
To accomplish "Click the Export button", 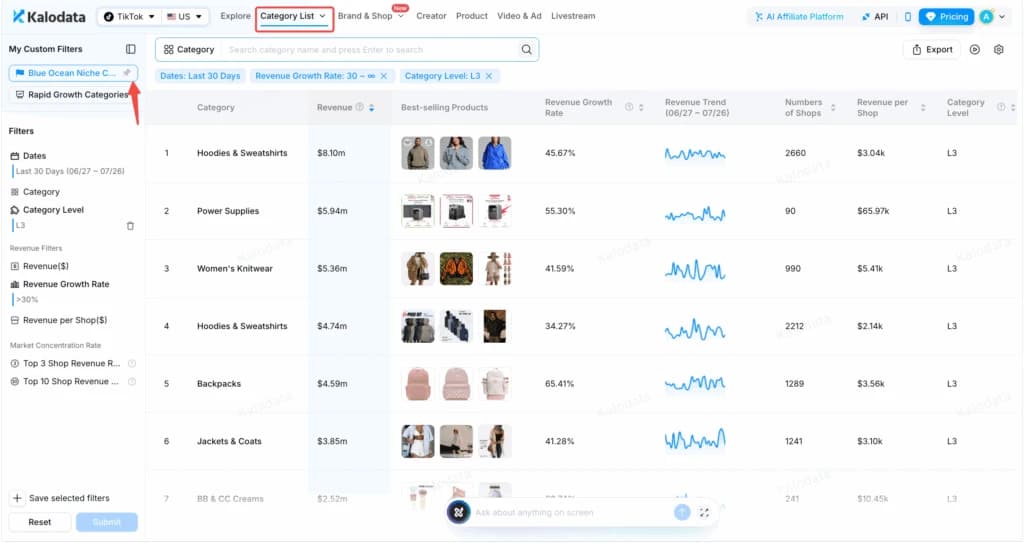I will pos(932,50).
